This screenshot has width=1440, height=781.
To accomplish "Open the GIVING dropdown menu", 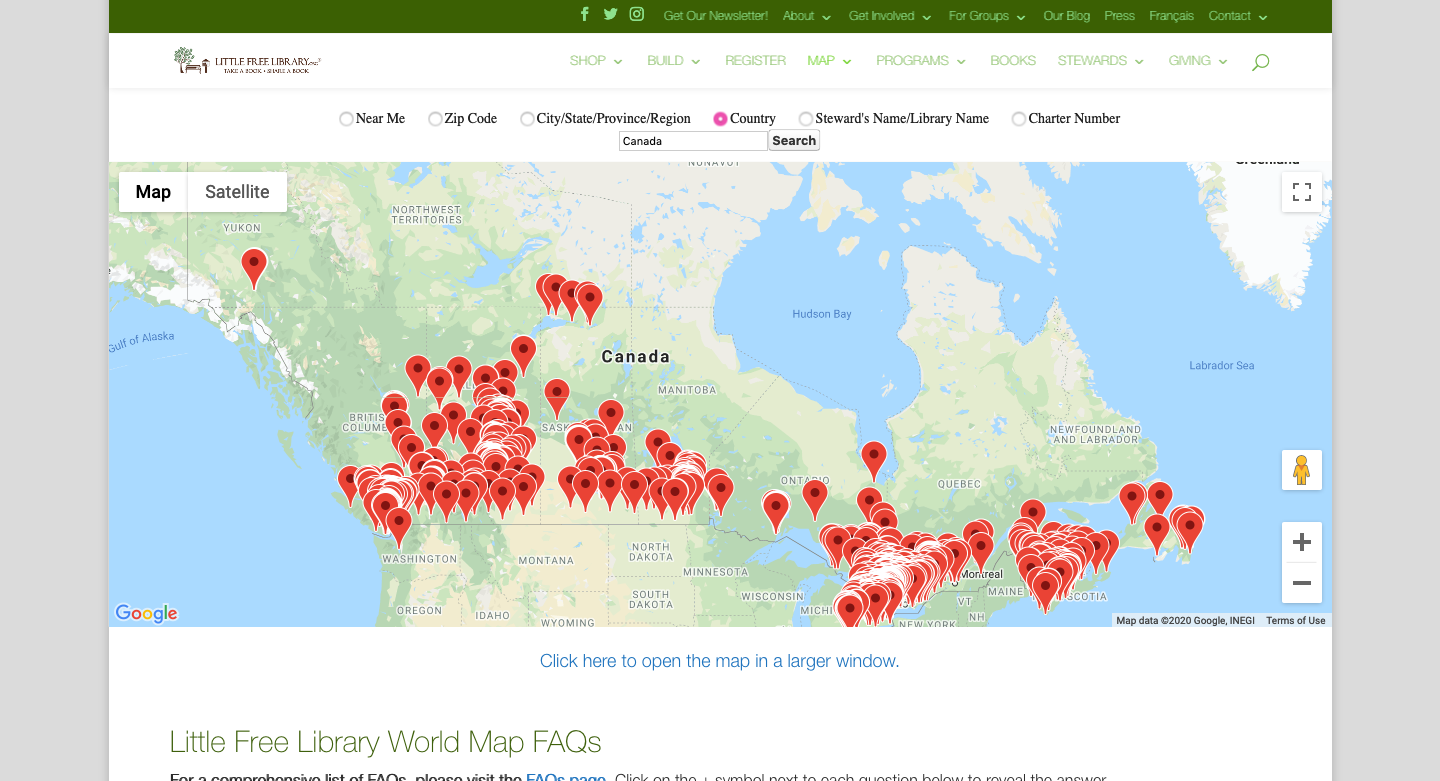I will coord(1198,61).
